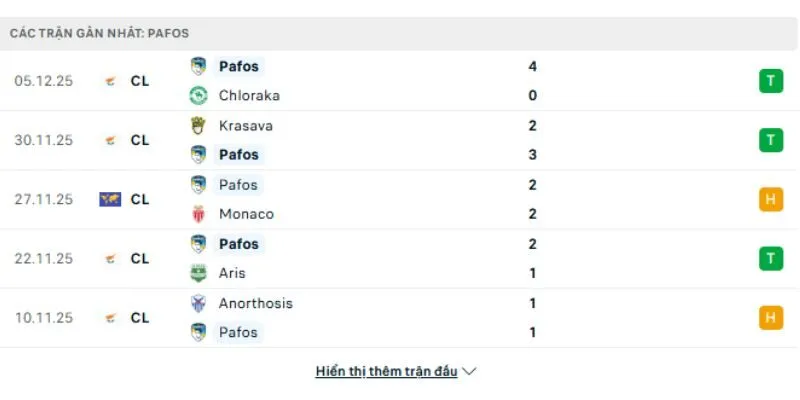Click the orange H badge for Monaco match
The image size is (800, 400).
pyautogui.click(x=770, y=199)
